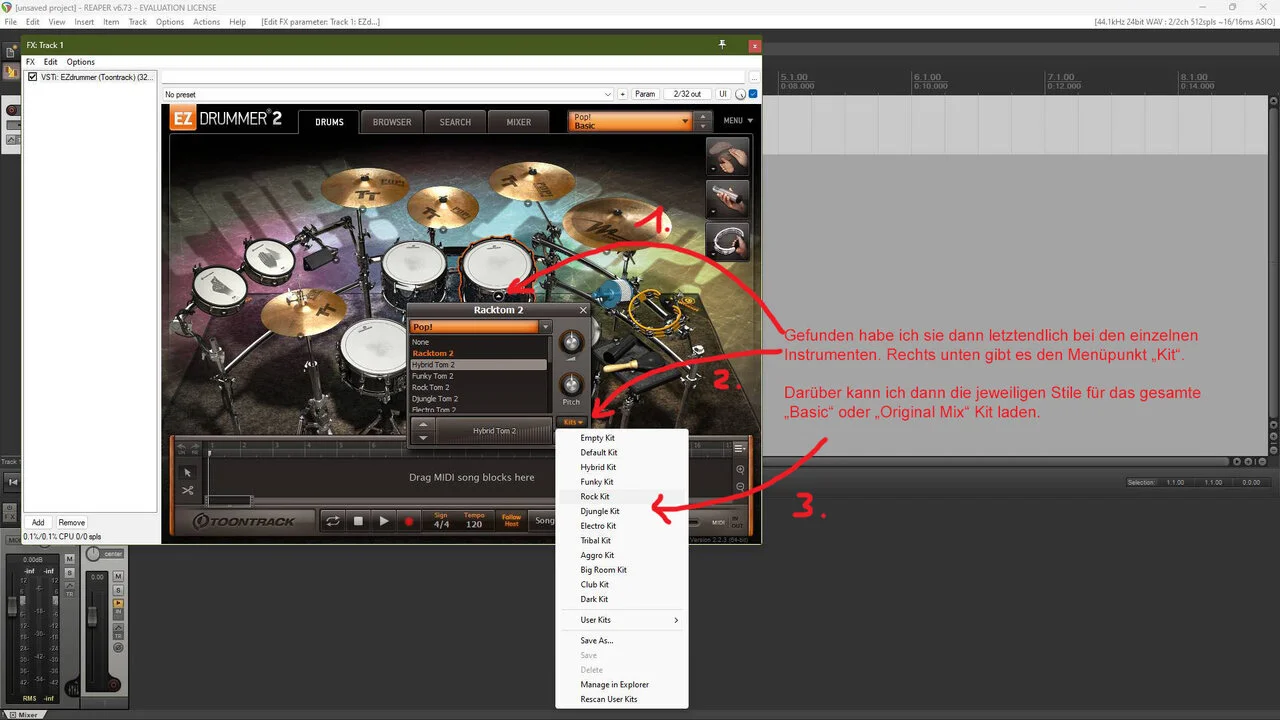Click the Remove FX button
This screenshot has height=720, width=1280.
pyautogui.click(x=71, y=522)
